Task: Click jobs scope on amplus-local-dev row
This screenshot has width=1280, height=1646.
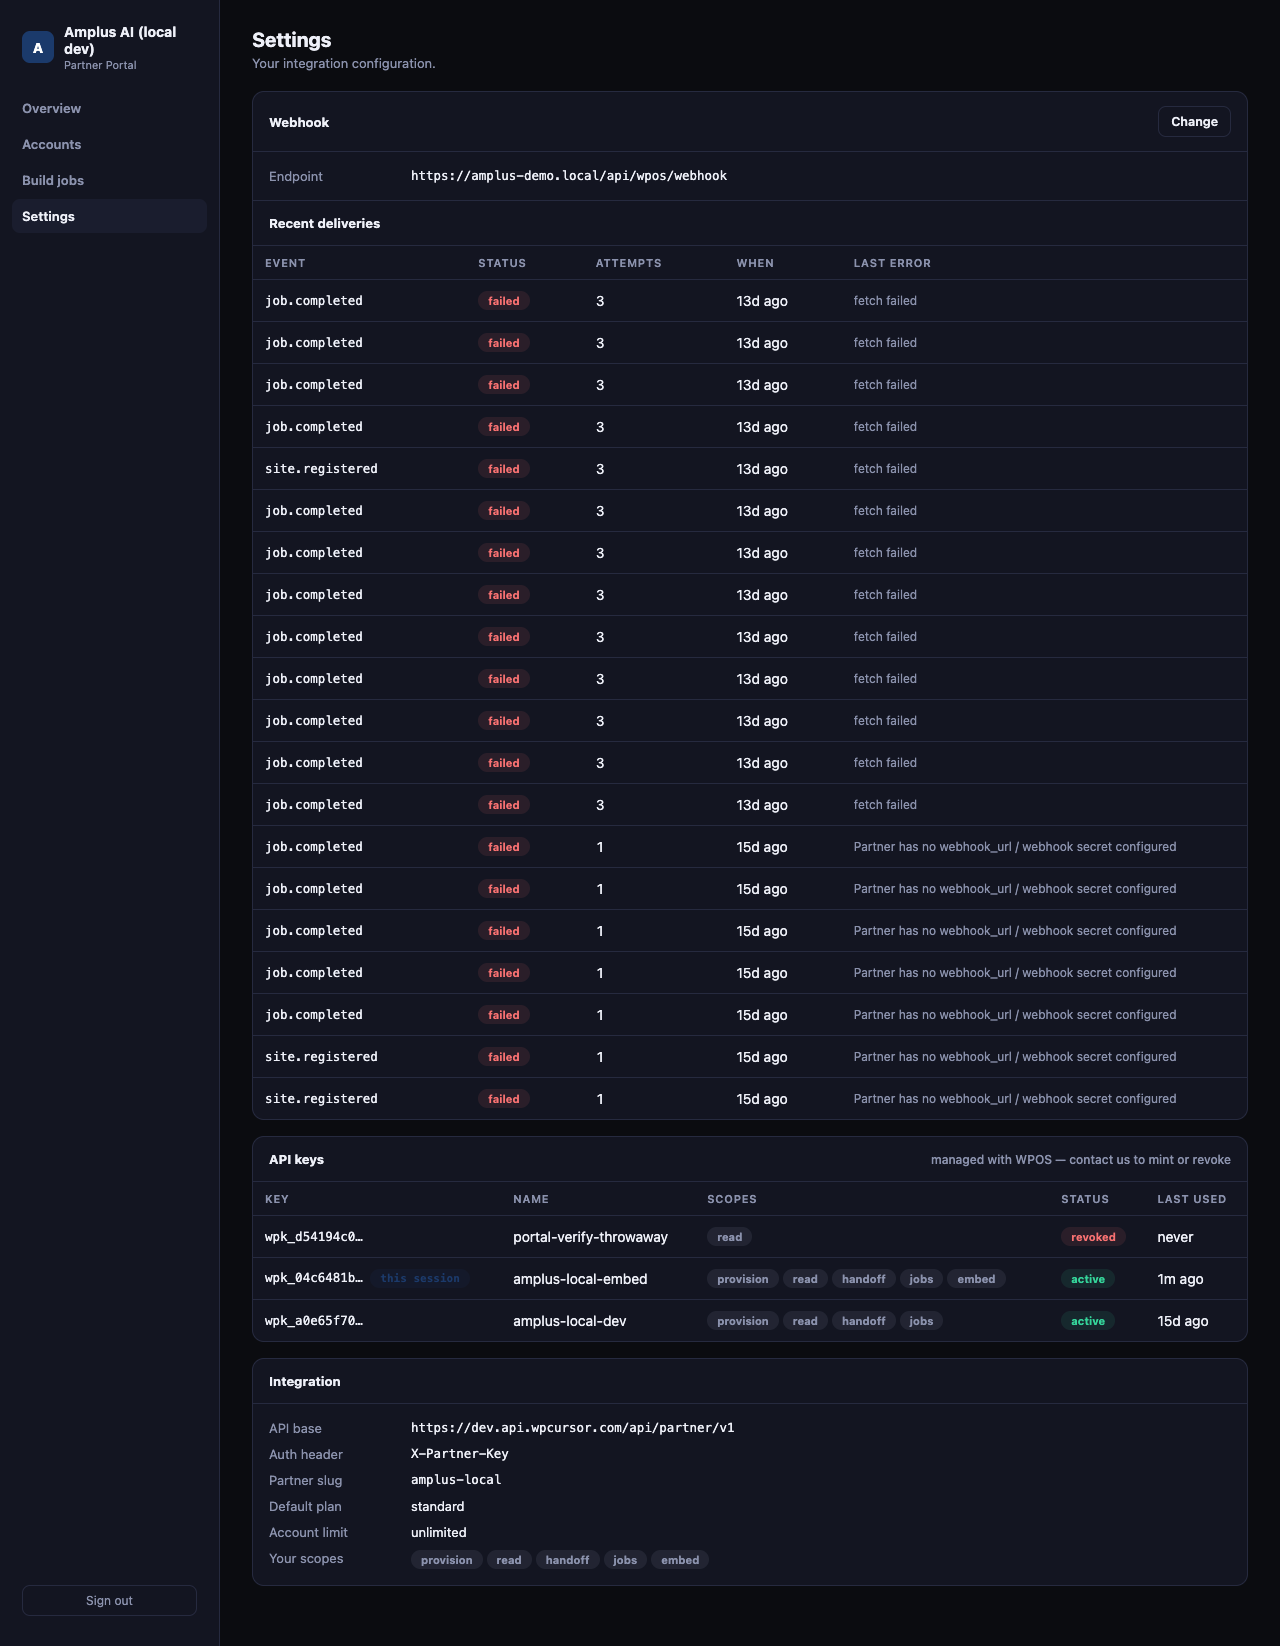Action: pos(921,1321)
